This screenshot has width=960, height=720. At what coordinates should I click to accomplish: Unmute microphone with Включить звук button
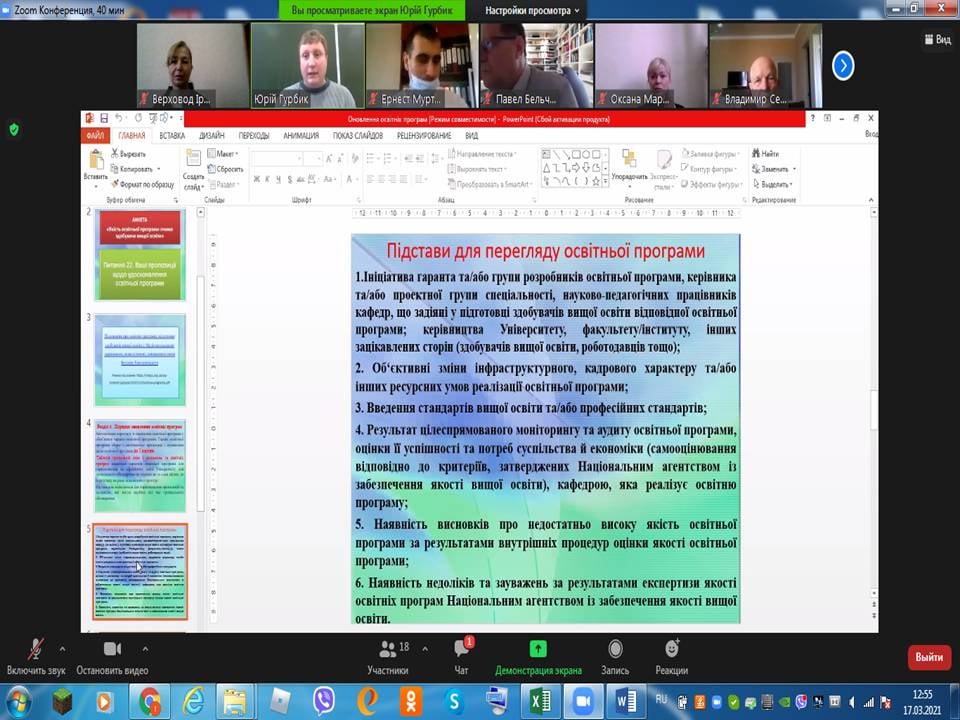tap(36, 651)
